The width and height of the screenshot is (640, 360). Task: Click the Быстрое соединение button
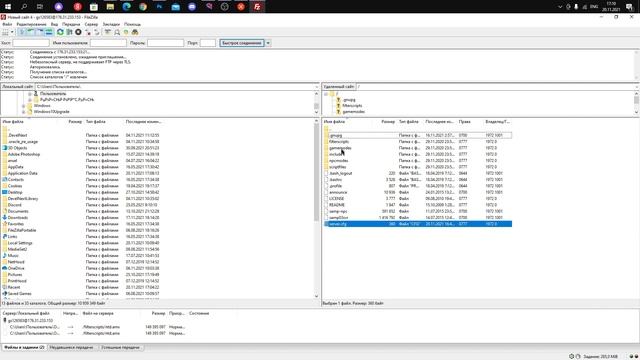click(x=242, y=43)
